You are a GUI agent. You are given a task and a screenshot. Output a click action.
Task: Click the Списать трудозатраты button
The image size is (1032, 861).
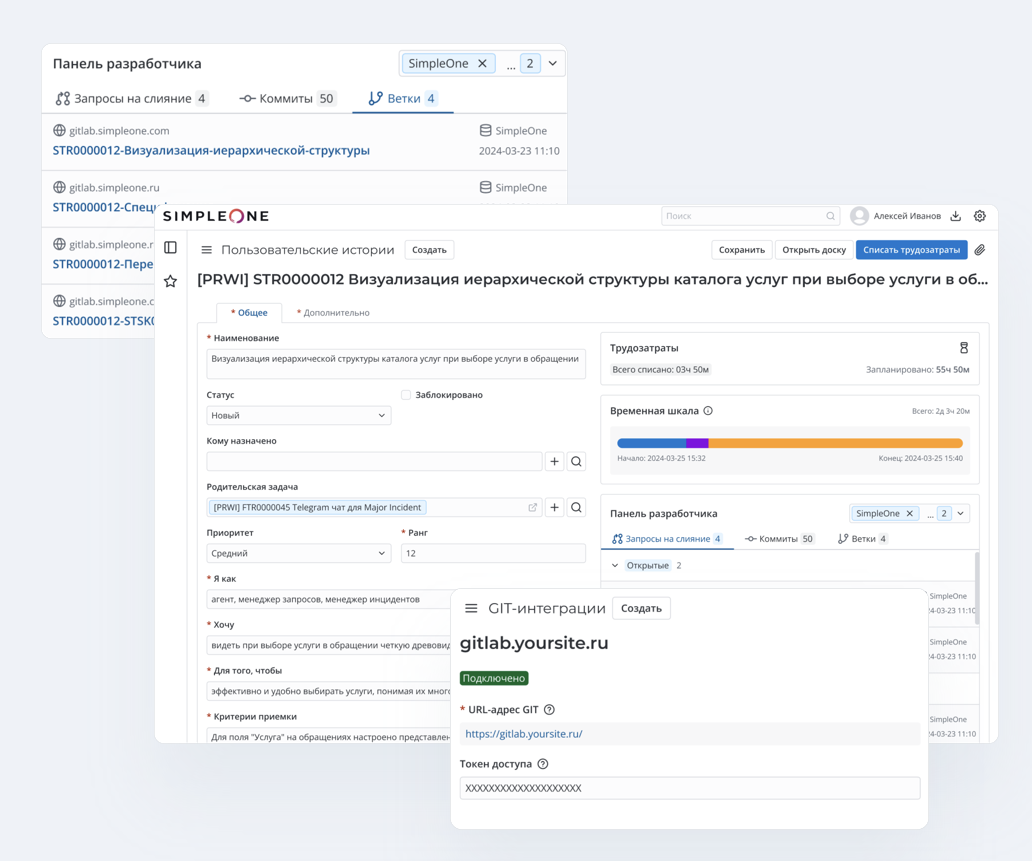tap(911, 249)
